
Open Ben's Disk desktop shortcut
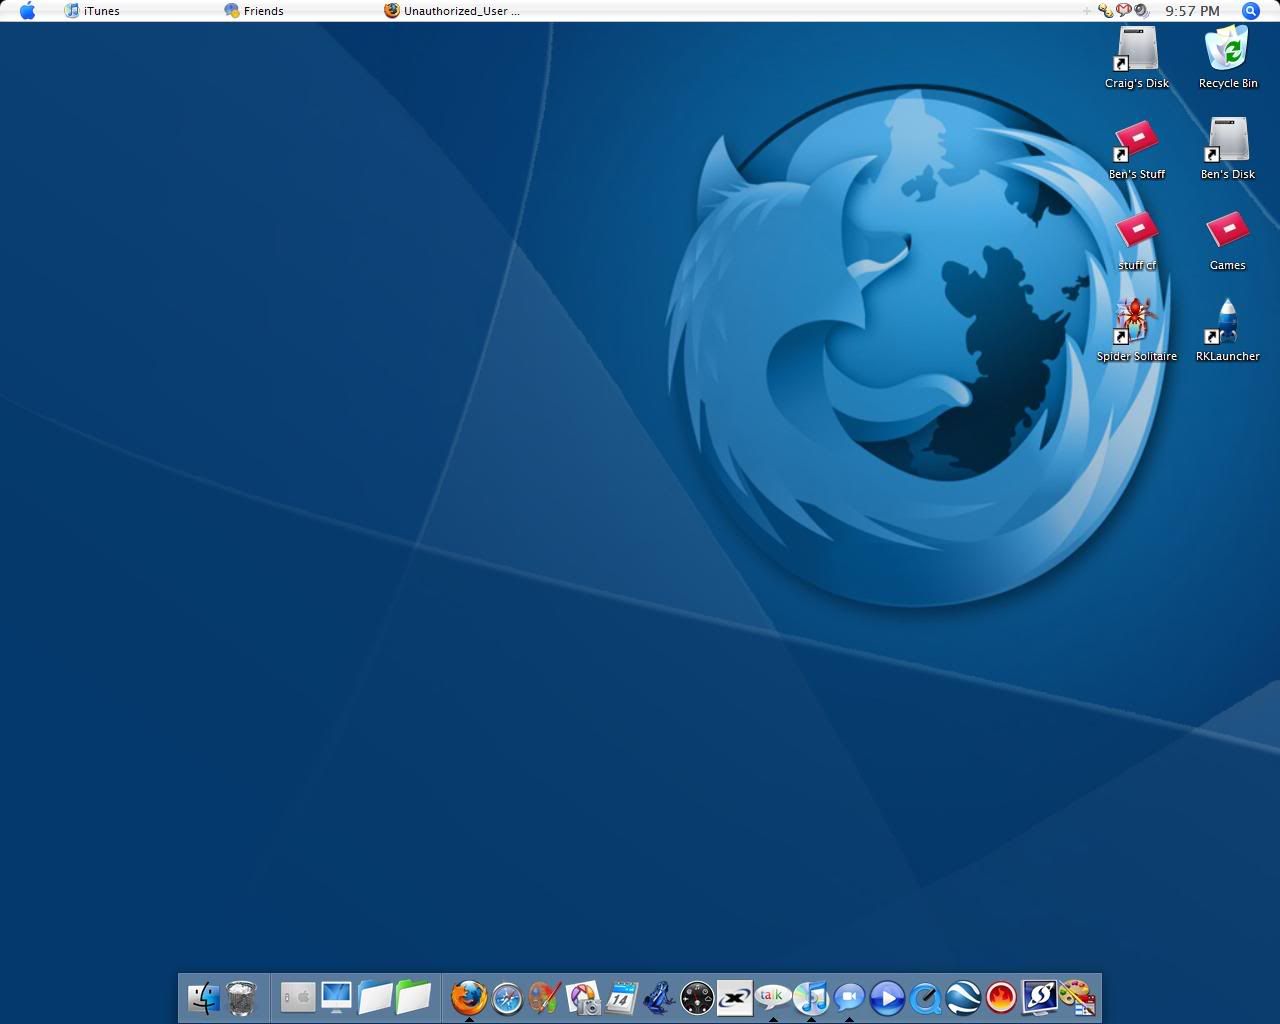(x=1228, y=150)
